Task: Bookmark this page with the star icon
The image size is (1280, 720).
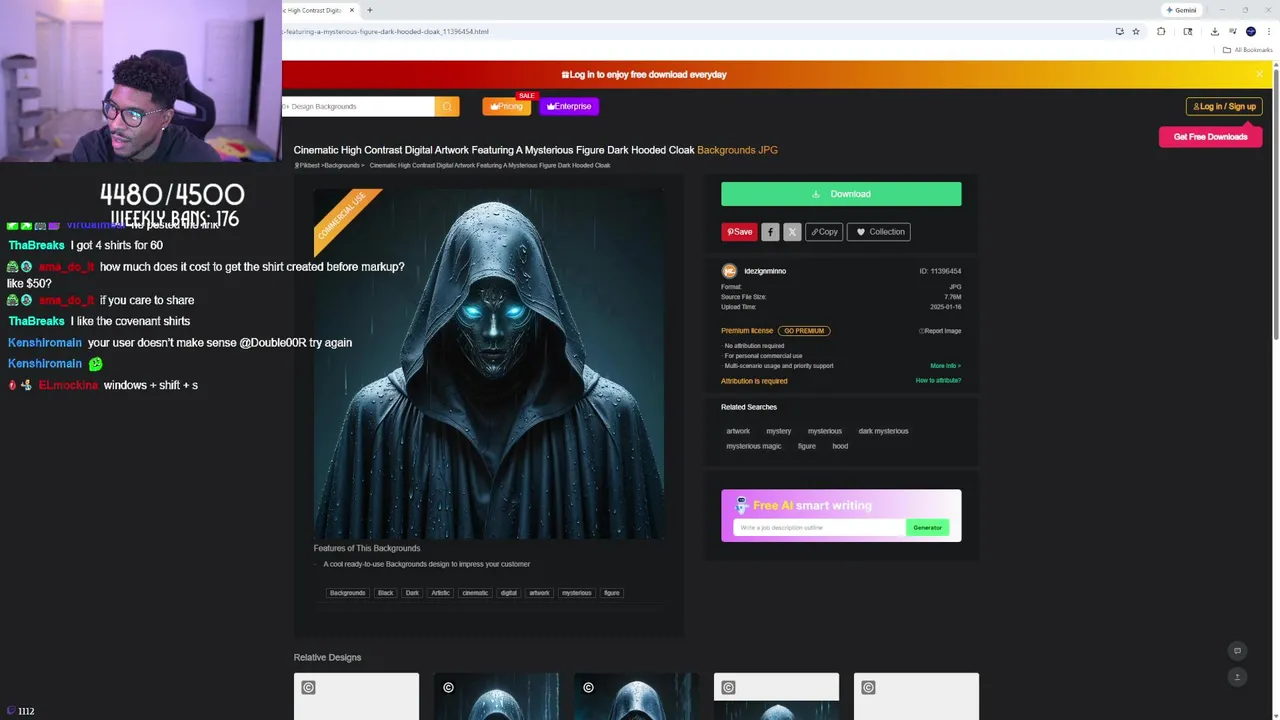Action: pos(1136,31)
